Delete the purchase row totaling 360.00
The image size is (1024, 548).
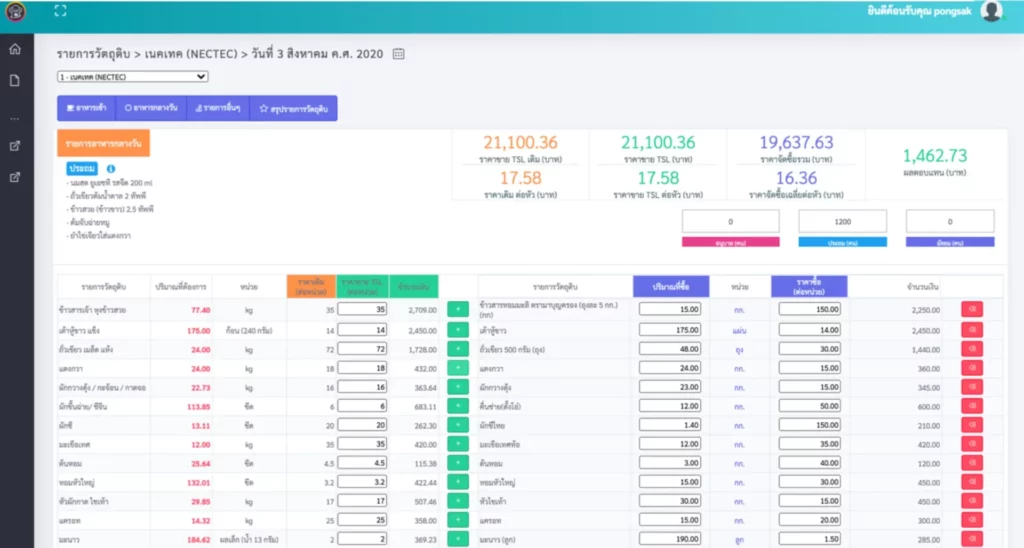972,368
